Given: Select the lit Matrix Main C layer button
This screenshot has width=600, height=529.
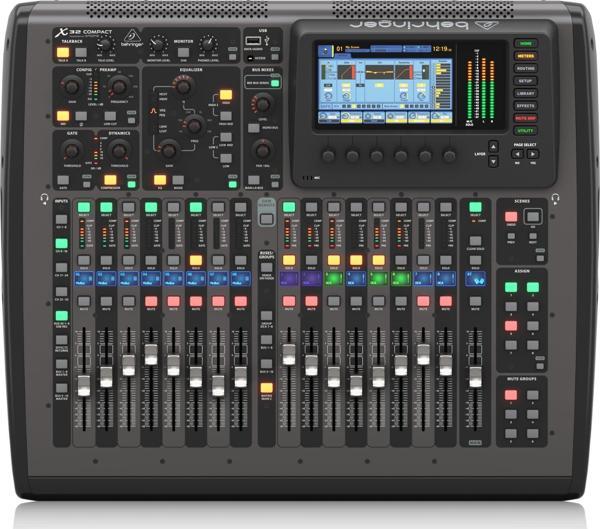Looking at the screenshot, I should 266,388.
